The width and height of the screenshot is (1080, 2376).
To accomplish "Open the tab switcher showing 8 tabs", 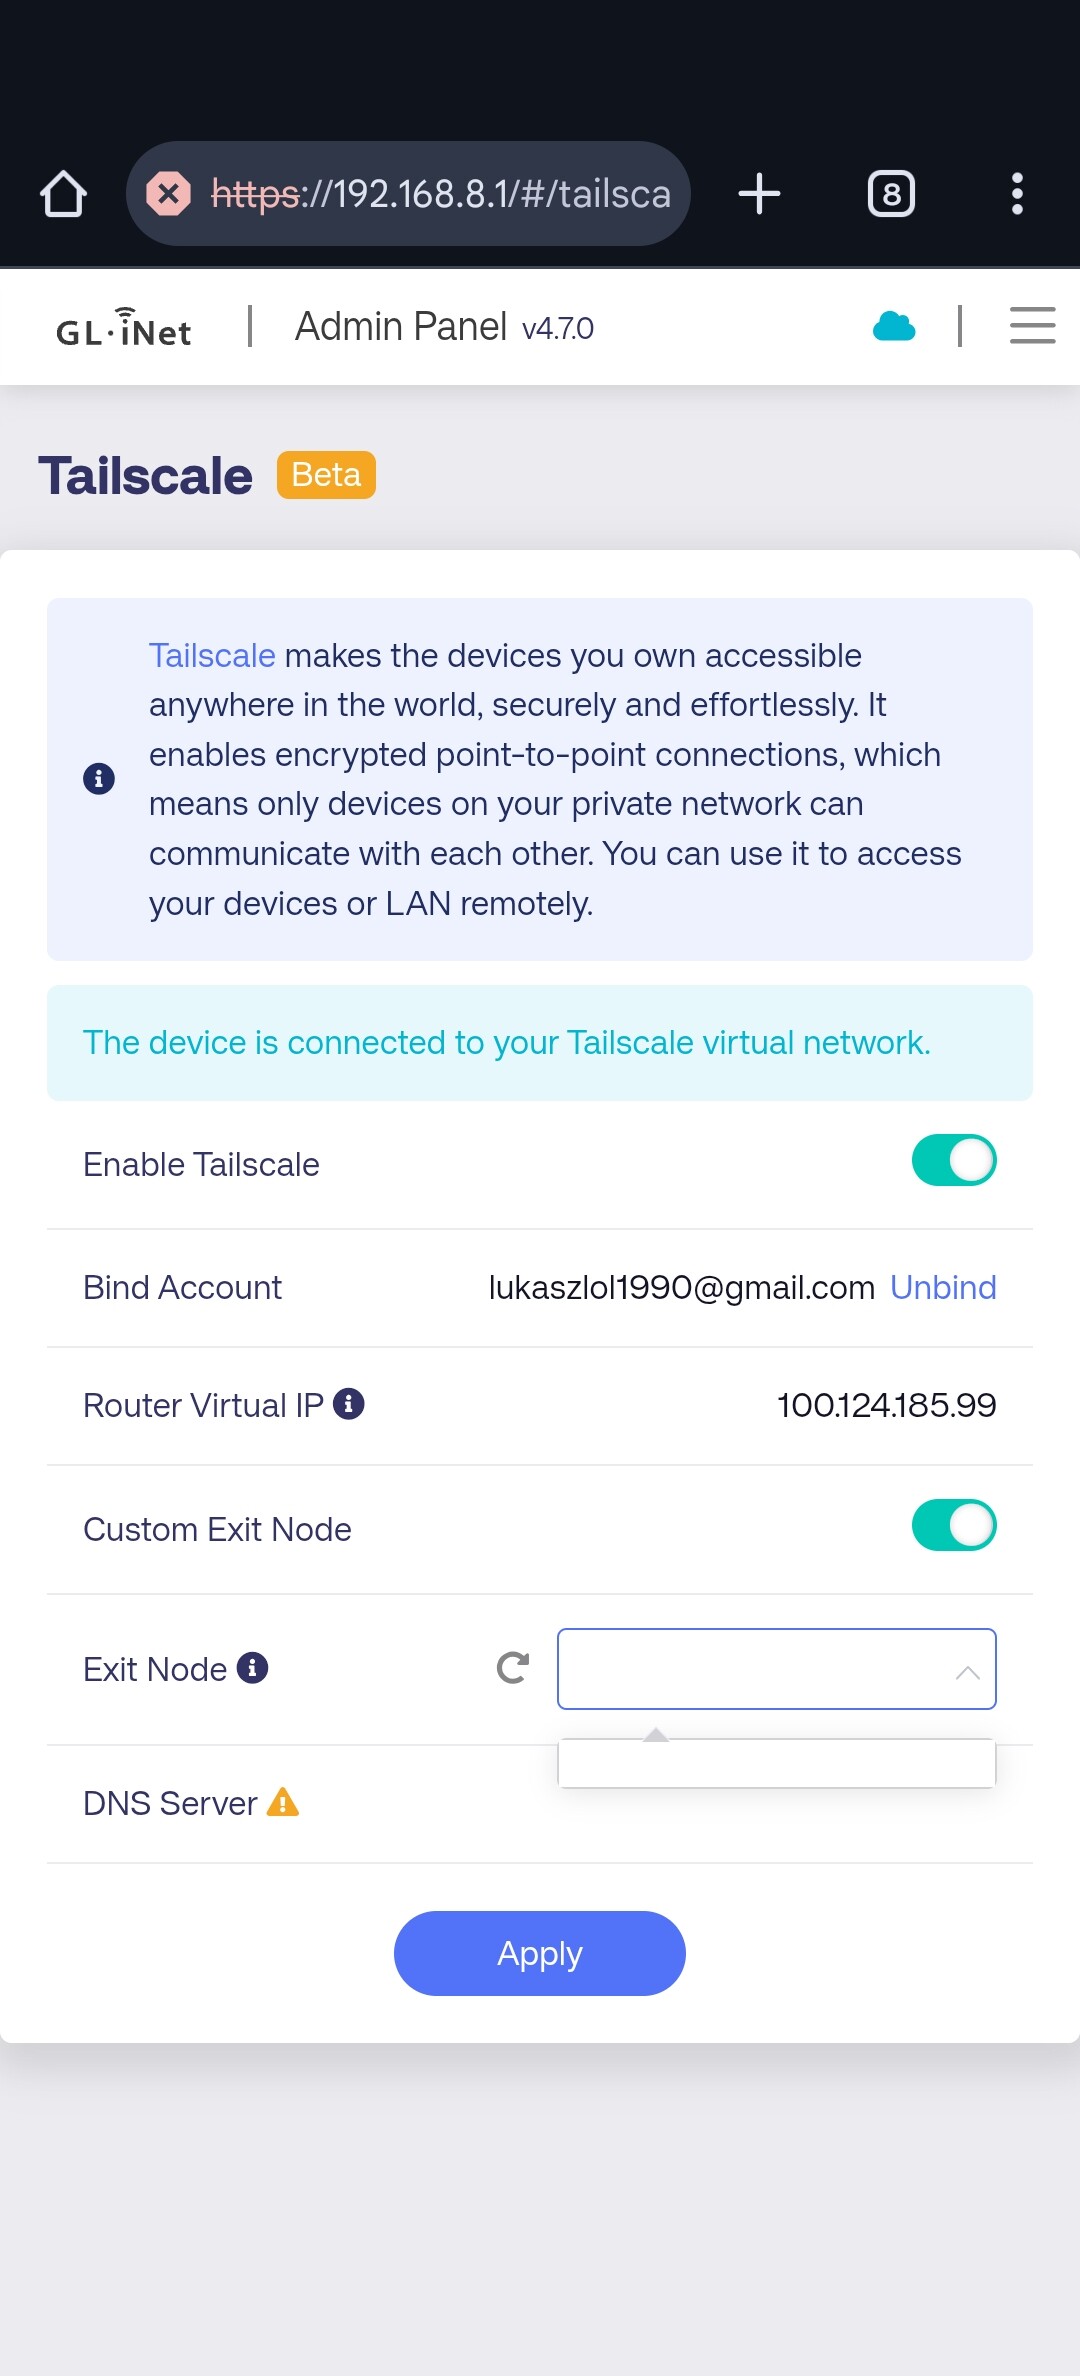I will (x=891, y=194).
